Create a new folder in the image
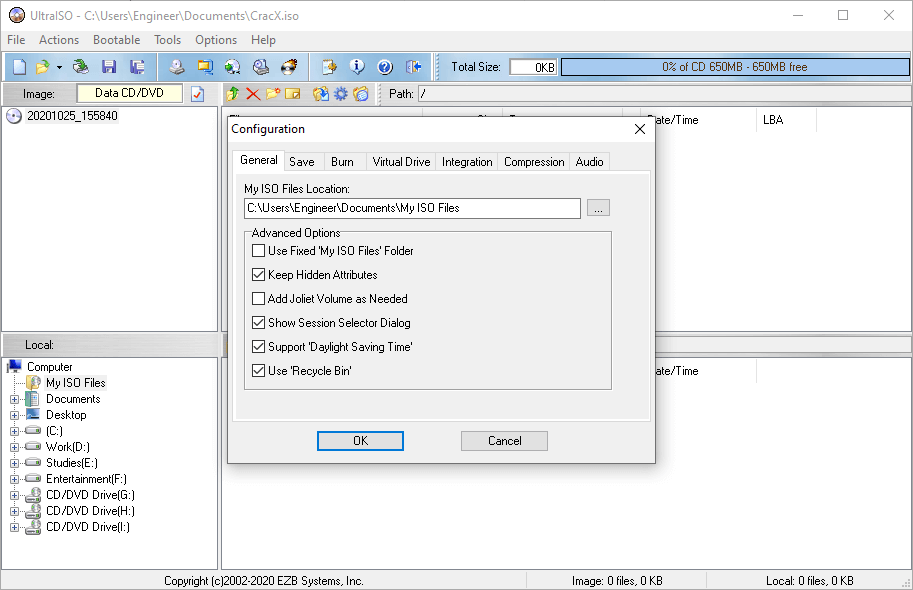913x590 pixels. click(x=271, y=93)
